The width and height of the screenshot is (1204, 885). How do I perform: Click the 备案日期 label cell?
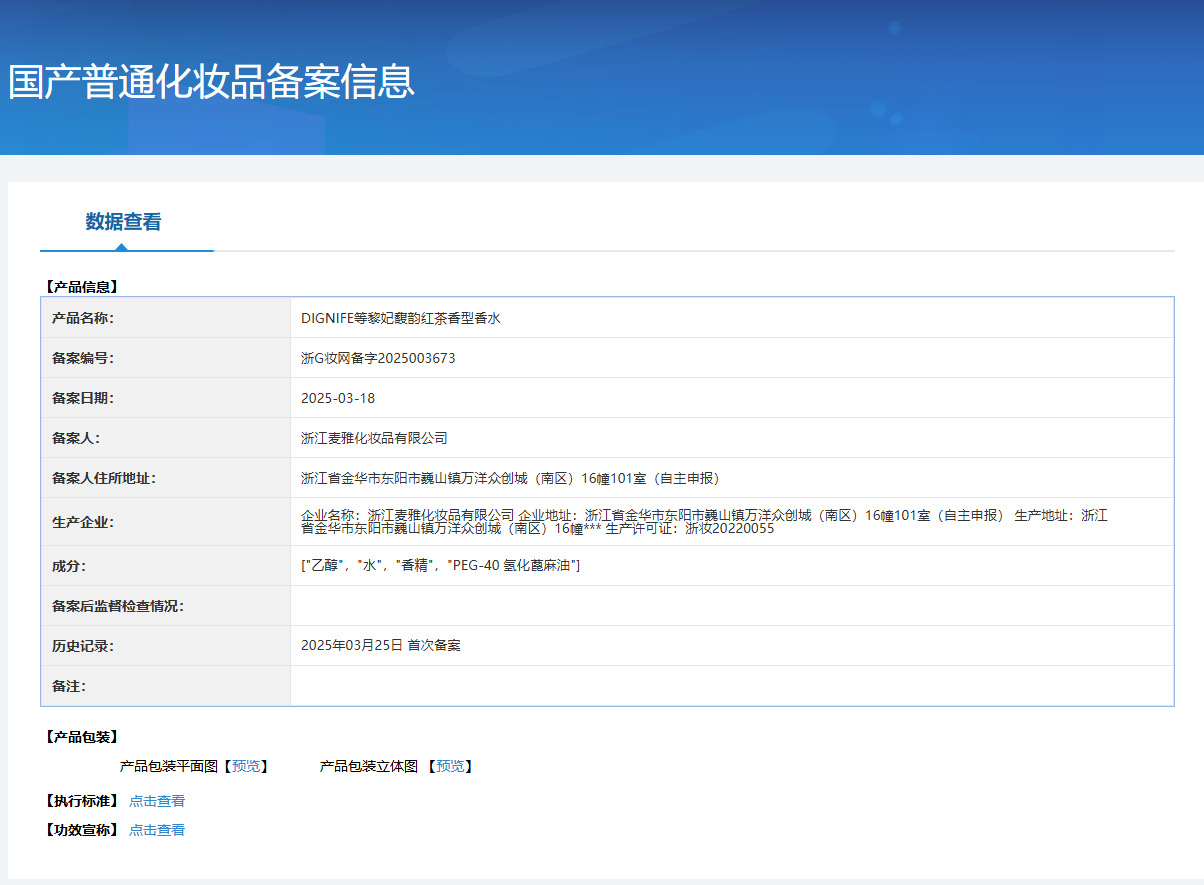click(166, 398)
